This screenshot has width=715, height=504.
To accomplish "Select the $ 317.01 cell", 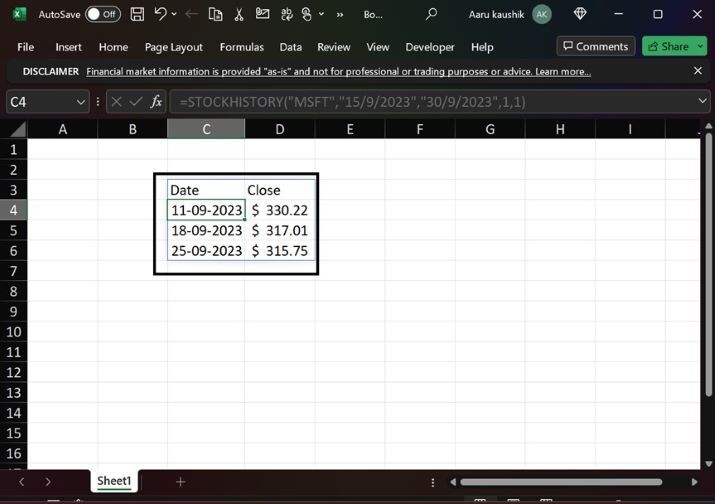I will pos(280,230).
